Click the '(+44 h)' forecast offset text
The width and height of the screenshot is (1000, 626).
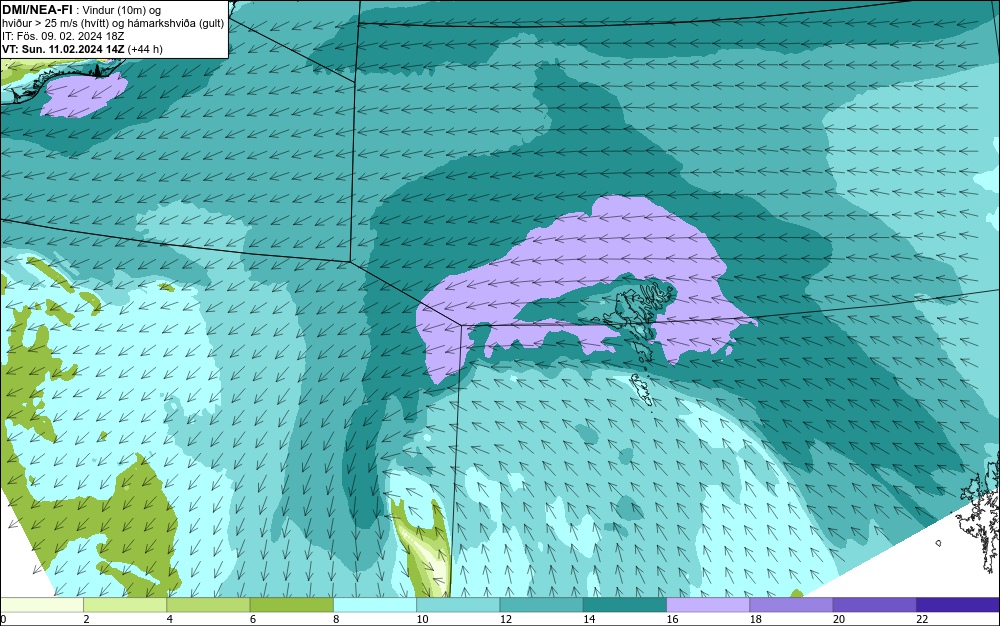(x=145, y=49)
